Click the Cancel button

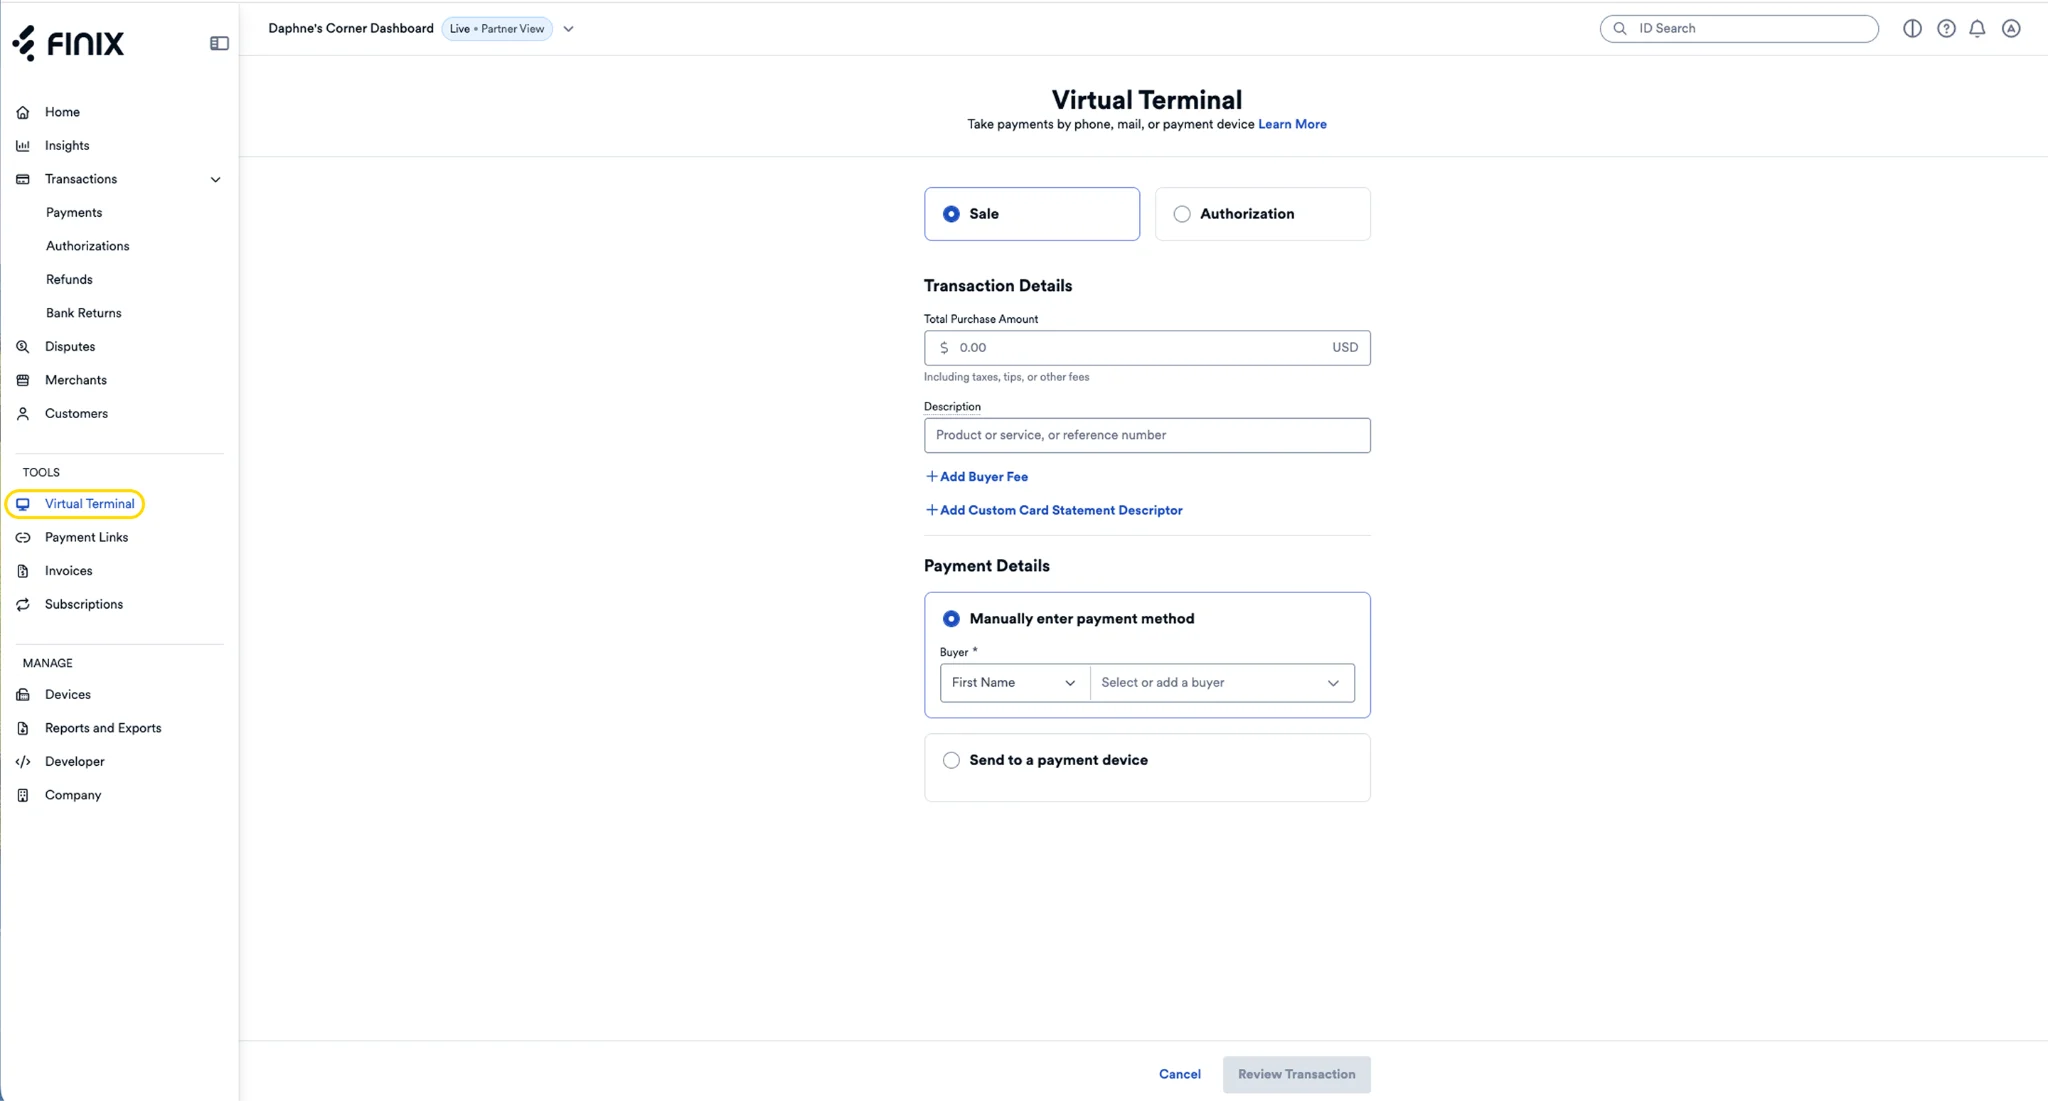click(x=1180, y=1075)
